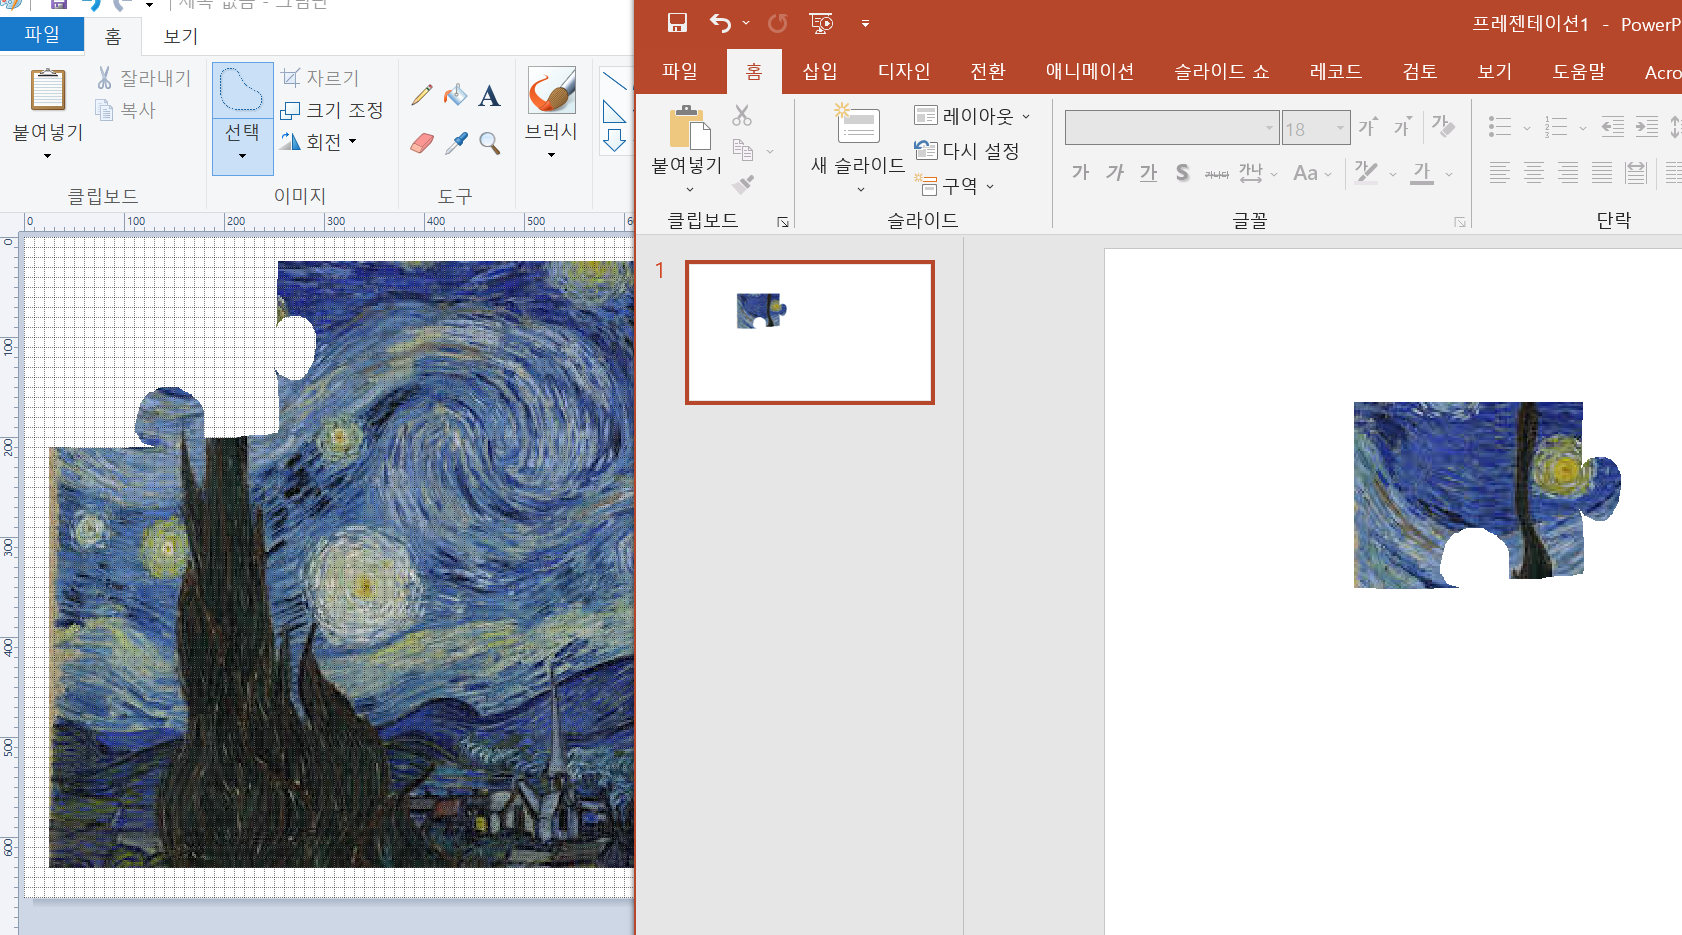Open the File tab in Paint

[x=42, y=34]
